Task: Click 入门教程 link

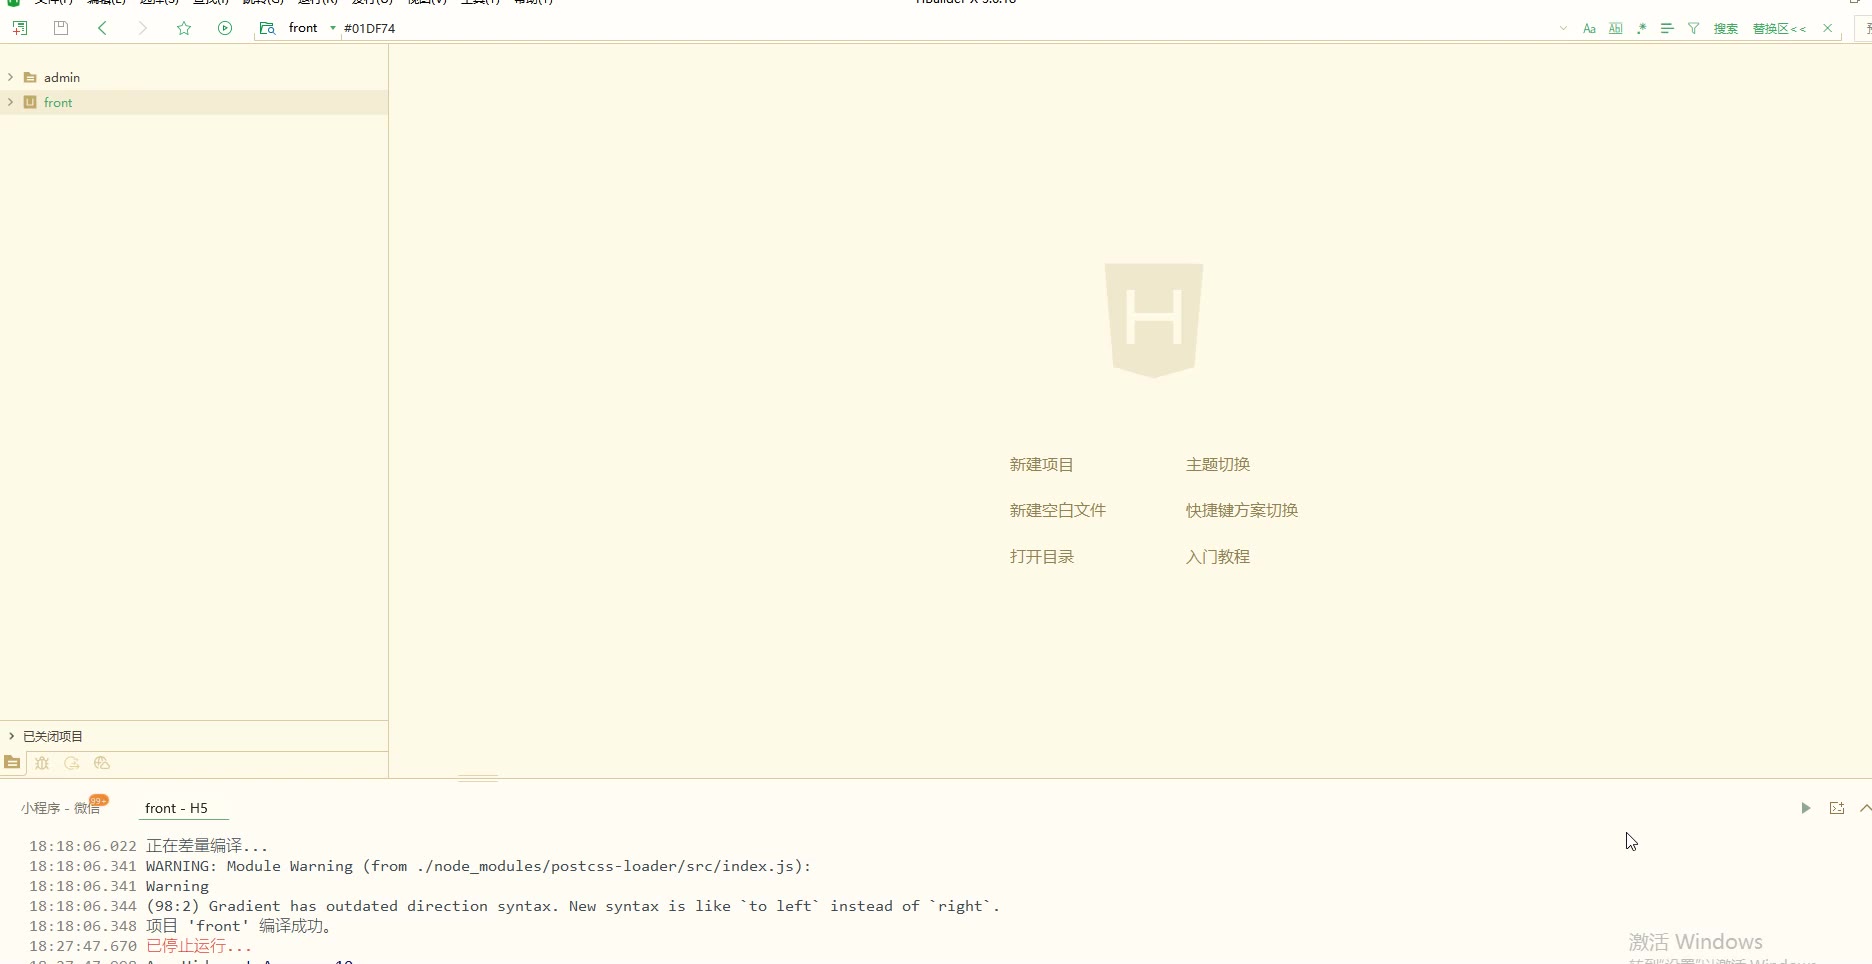Action: (x=1218, y=556)
